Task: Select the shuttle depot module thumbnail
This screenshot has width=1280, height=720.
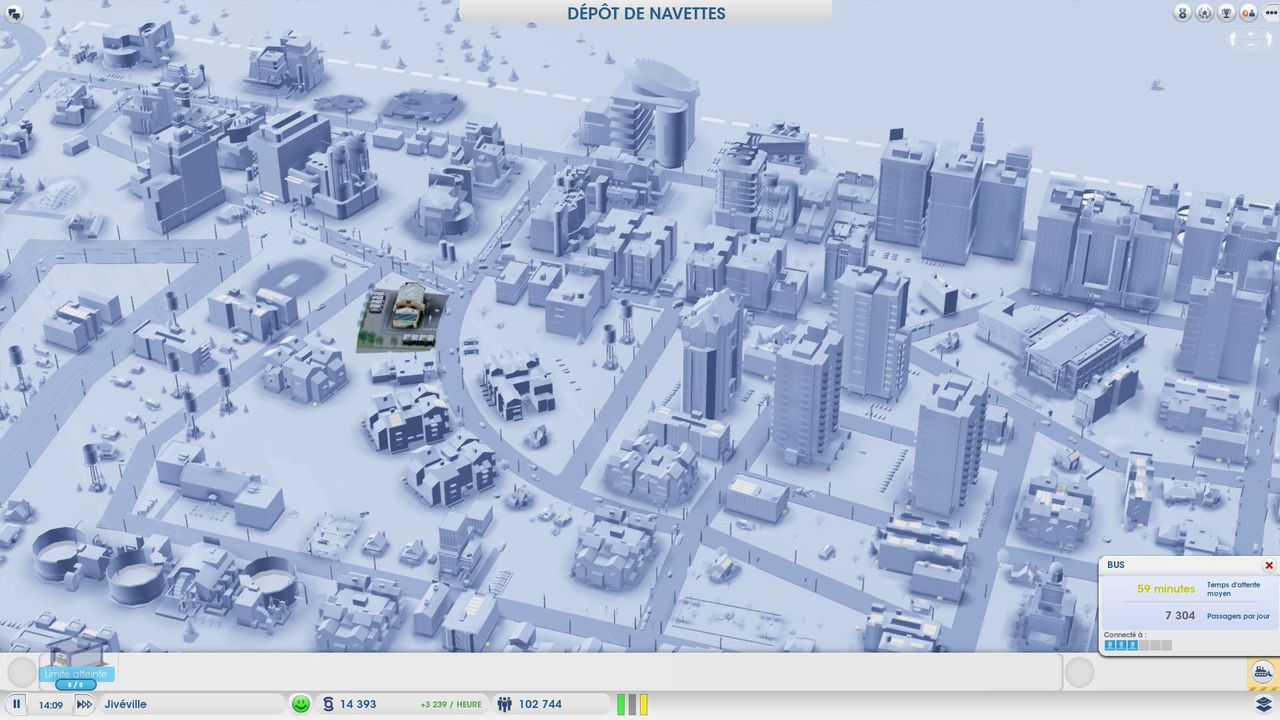Action: (76, 656)
